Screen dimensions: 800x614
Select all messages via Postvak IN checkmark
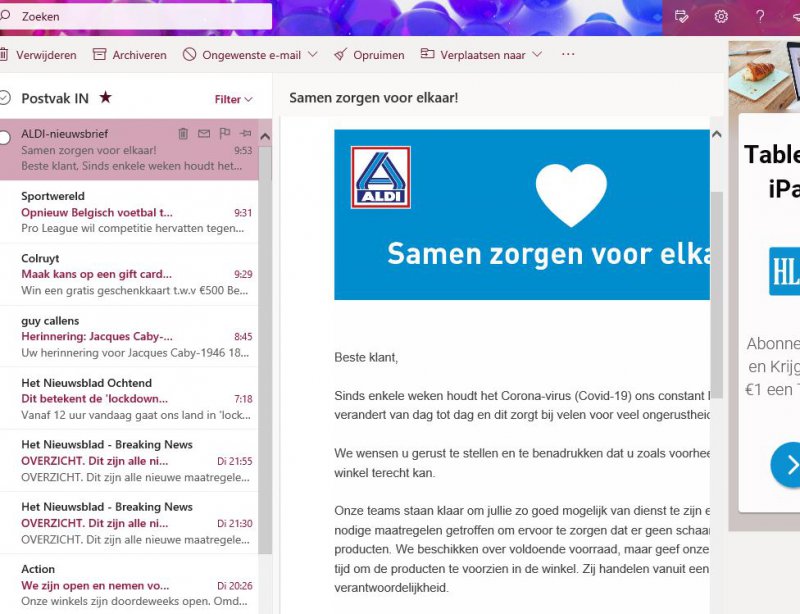click(x=5, y=98)
